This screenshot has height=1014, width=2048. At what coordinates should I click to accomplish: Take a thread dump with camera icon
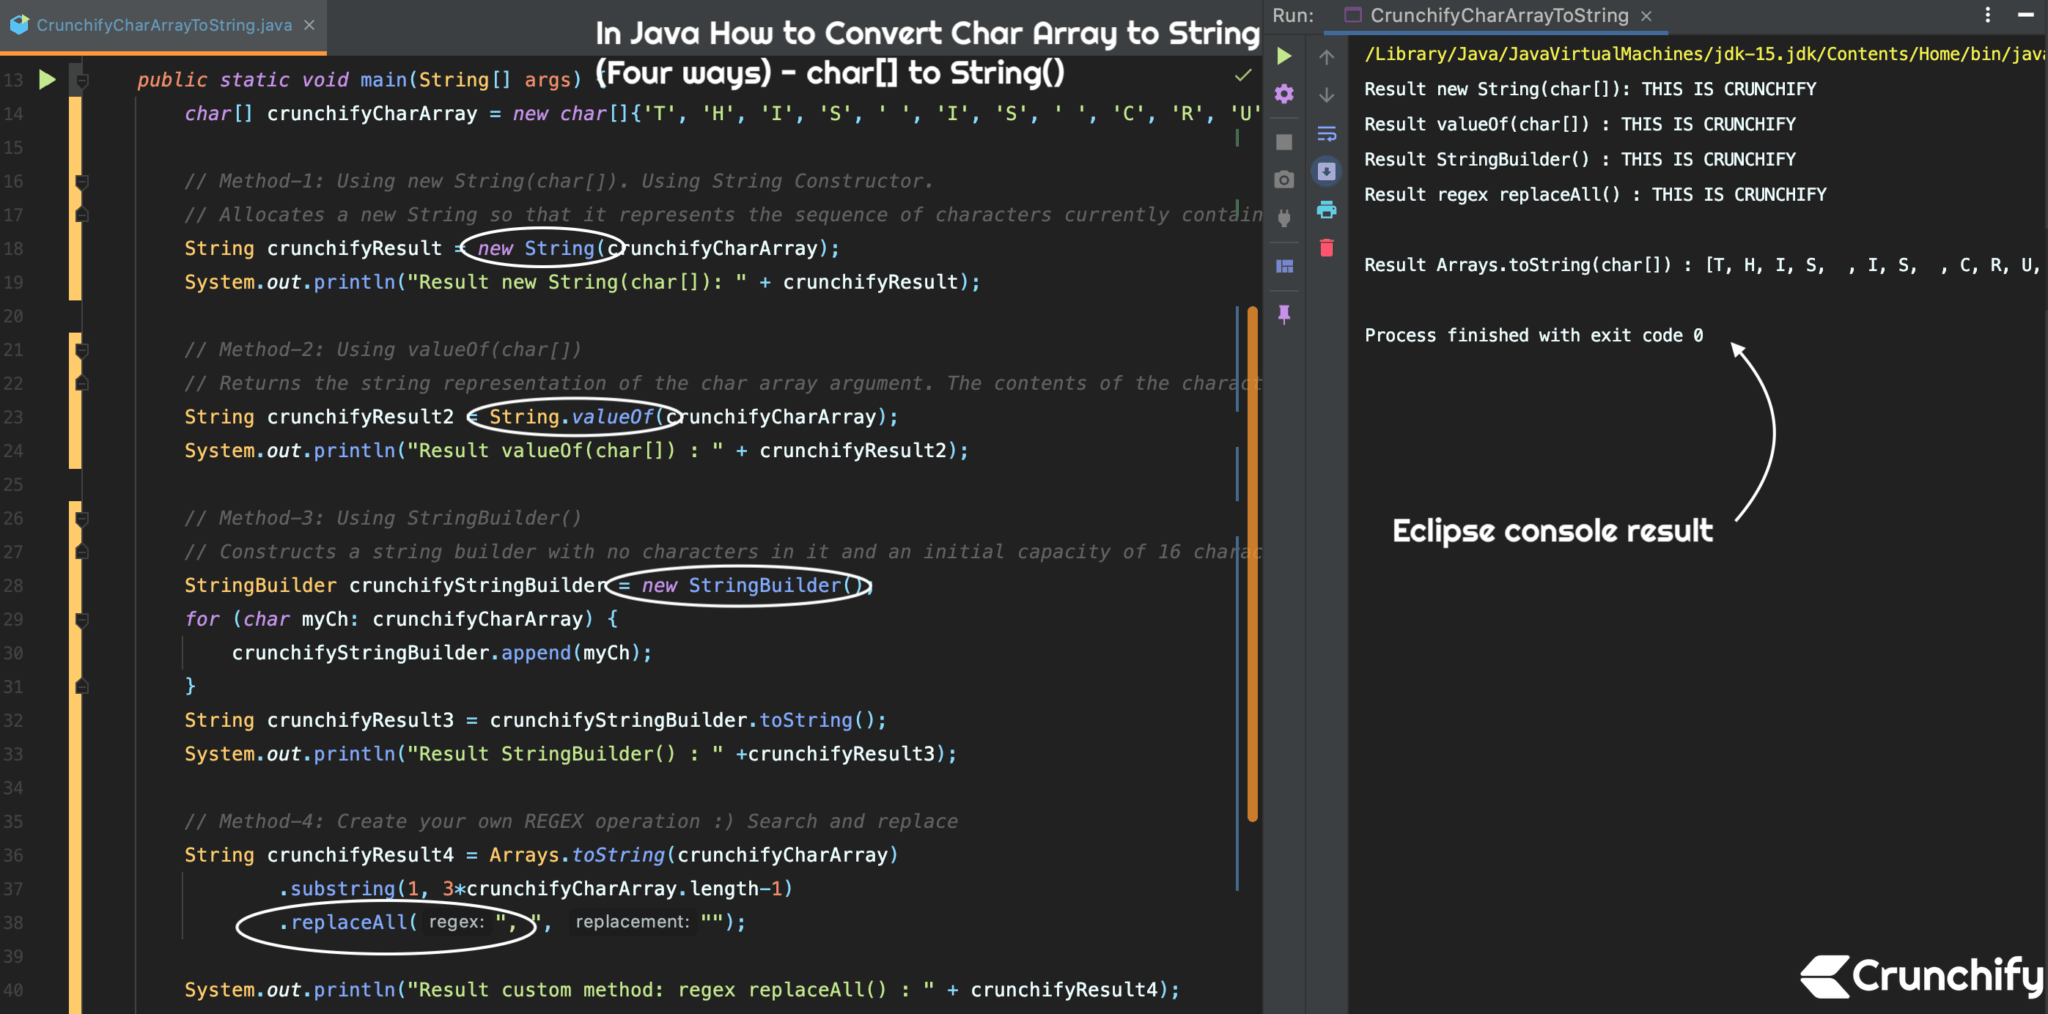[1284, 178]
